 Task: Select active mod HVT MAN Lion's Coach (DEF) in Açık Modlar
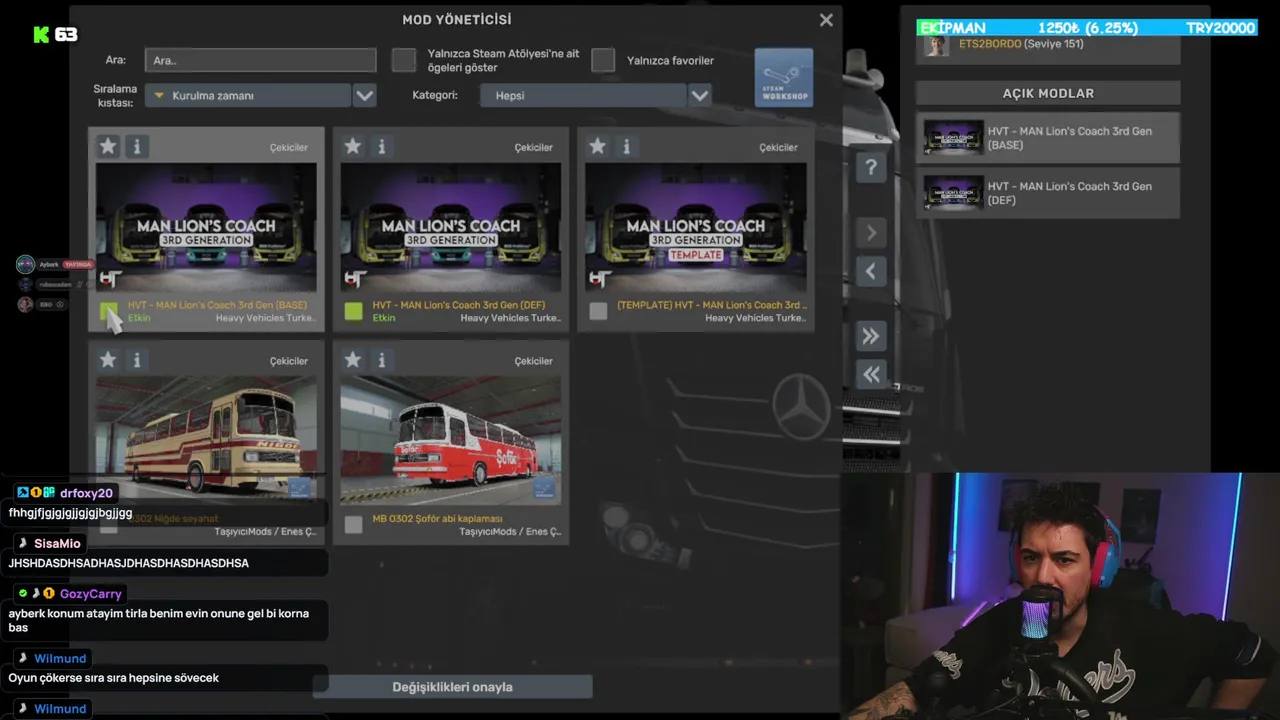pyautogui.click(x=1048, y=193)
